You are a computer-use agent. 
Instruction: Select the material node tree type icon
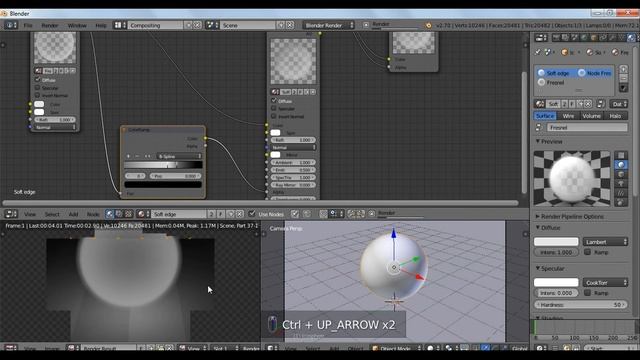109,214
